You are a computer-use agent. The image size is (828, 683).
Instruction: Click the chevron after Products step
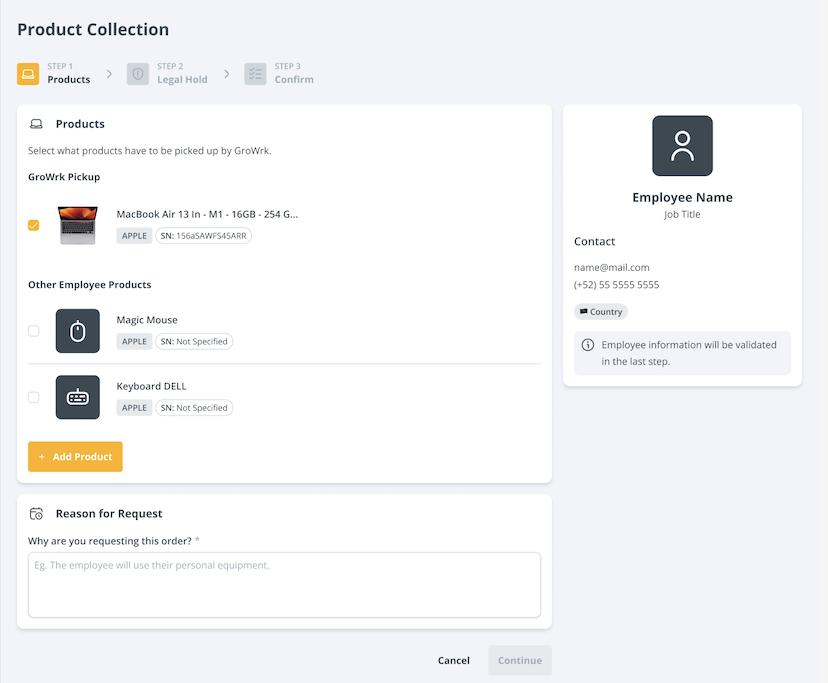pos(109,74)
